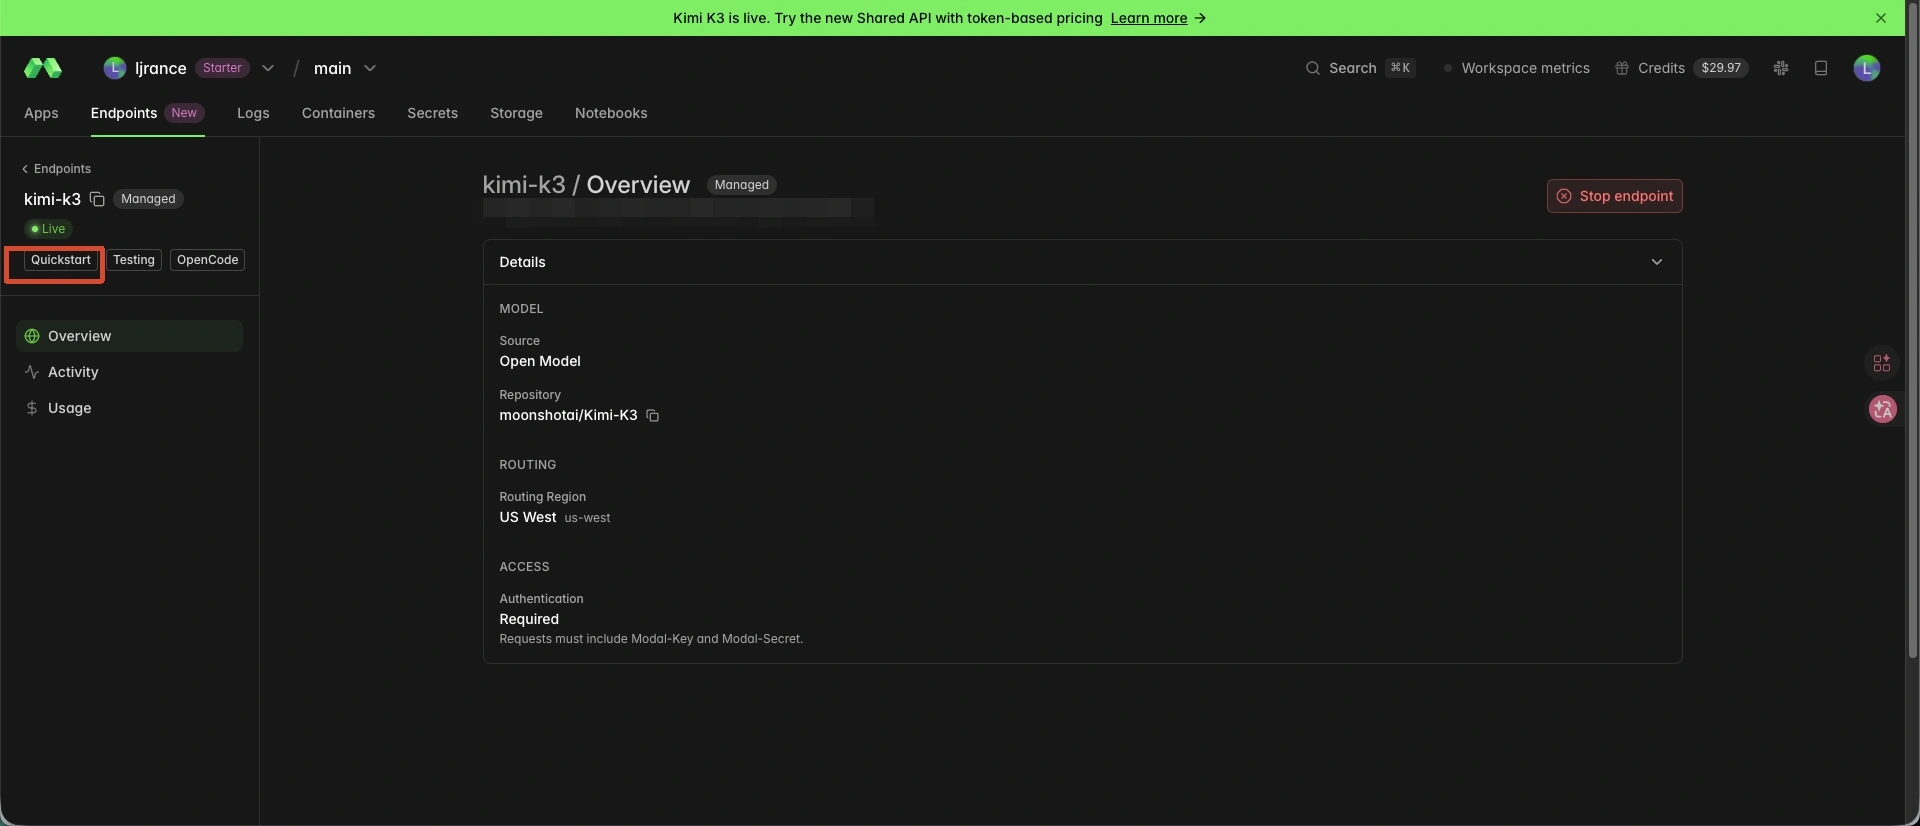Copy the moonshotai/Kimi-K3 repository name
Screen dimensions: 1920x826
[652, 415]
